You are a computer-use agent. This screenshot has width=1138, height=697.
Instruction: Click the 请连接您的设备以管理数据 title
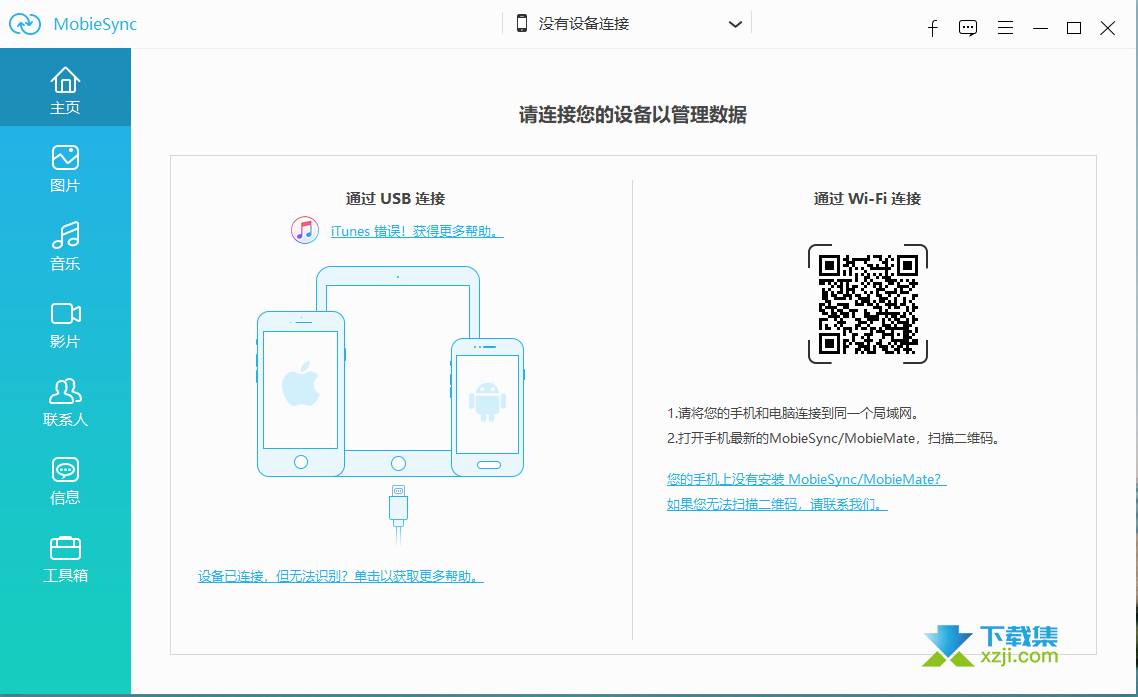633,115
